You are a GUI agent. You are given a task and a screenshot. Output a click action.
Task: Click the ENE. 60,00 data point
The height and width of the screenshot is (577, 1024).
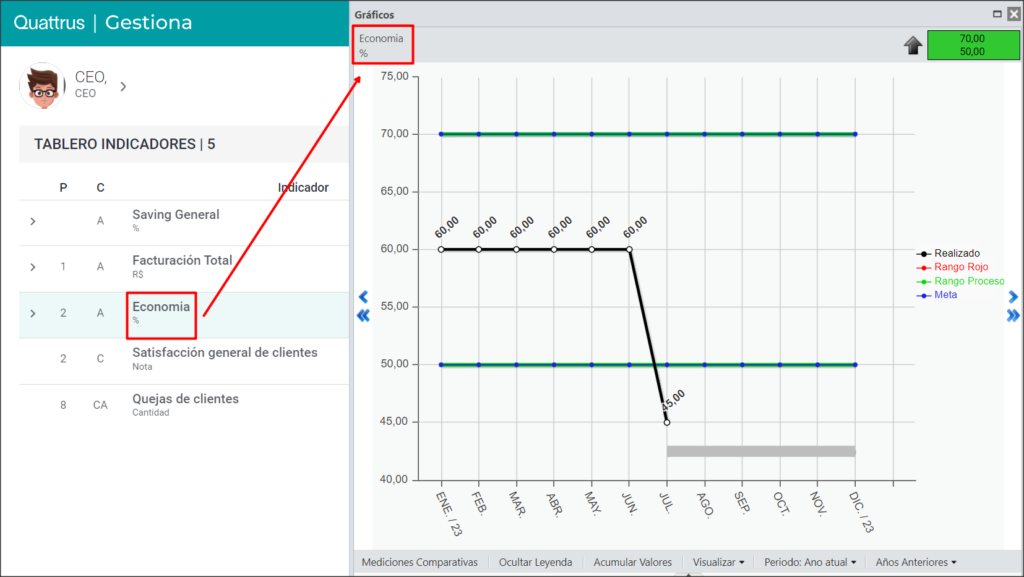[441, 249]
